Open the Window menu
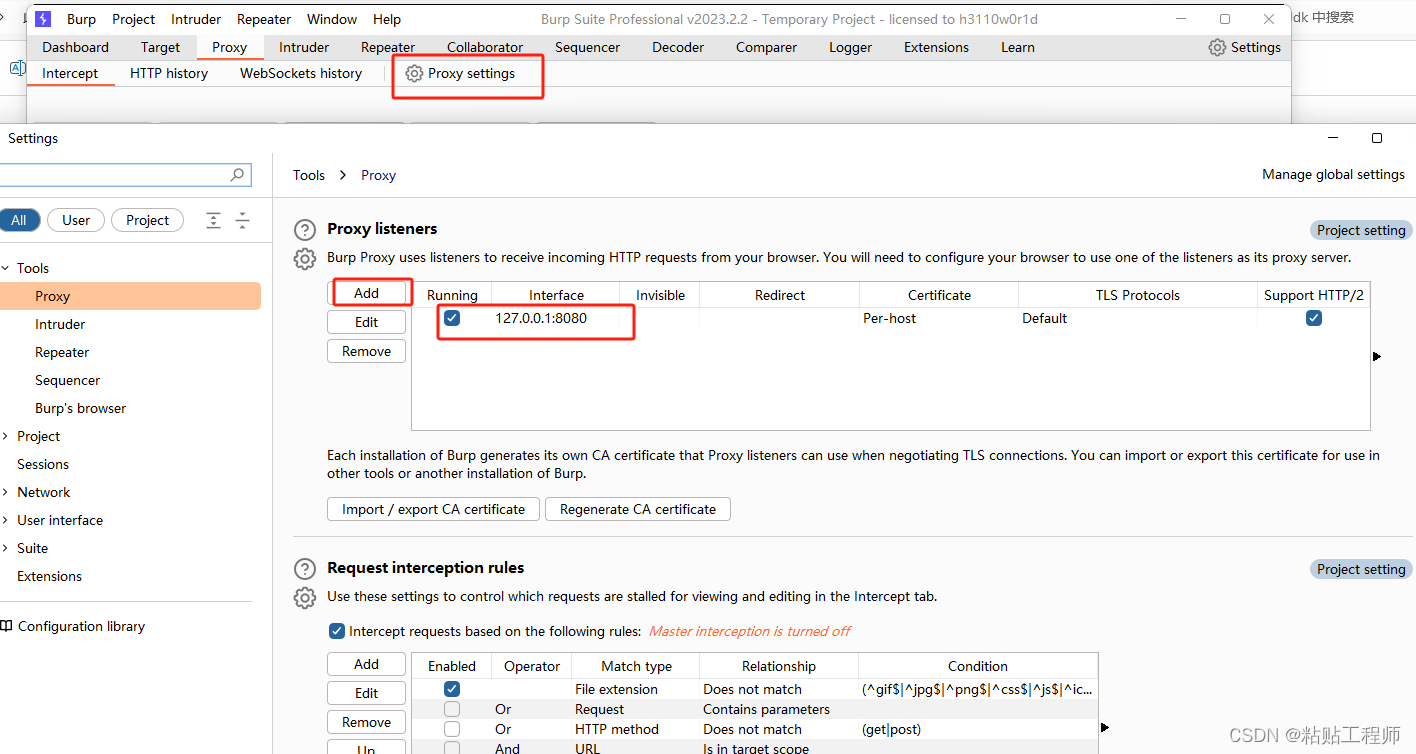Screen dimensions: 1416x754 coord(332,19)
